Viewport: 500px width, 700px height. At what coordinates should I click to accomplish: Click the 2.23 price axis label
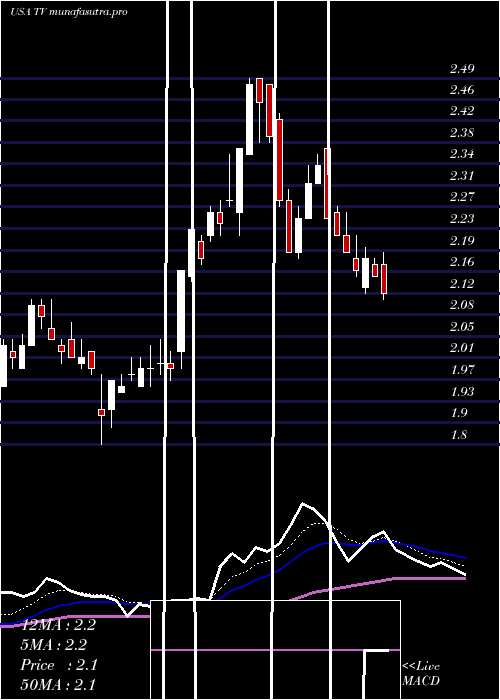coord(462,219)
